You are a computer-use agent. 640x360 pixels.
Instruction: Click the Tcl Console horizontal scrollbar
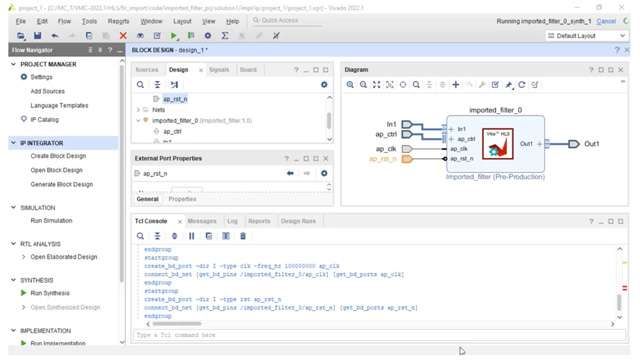coord(177,324)
